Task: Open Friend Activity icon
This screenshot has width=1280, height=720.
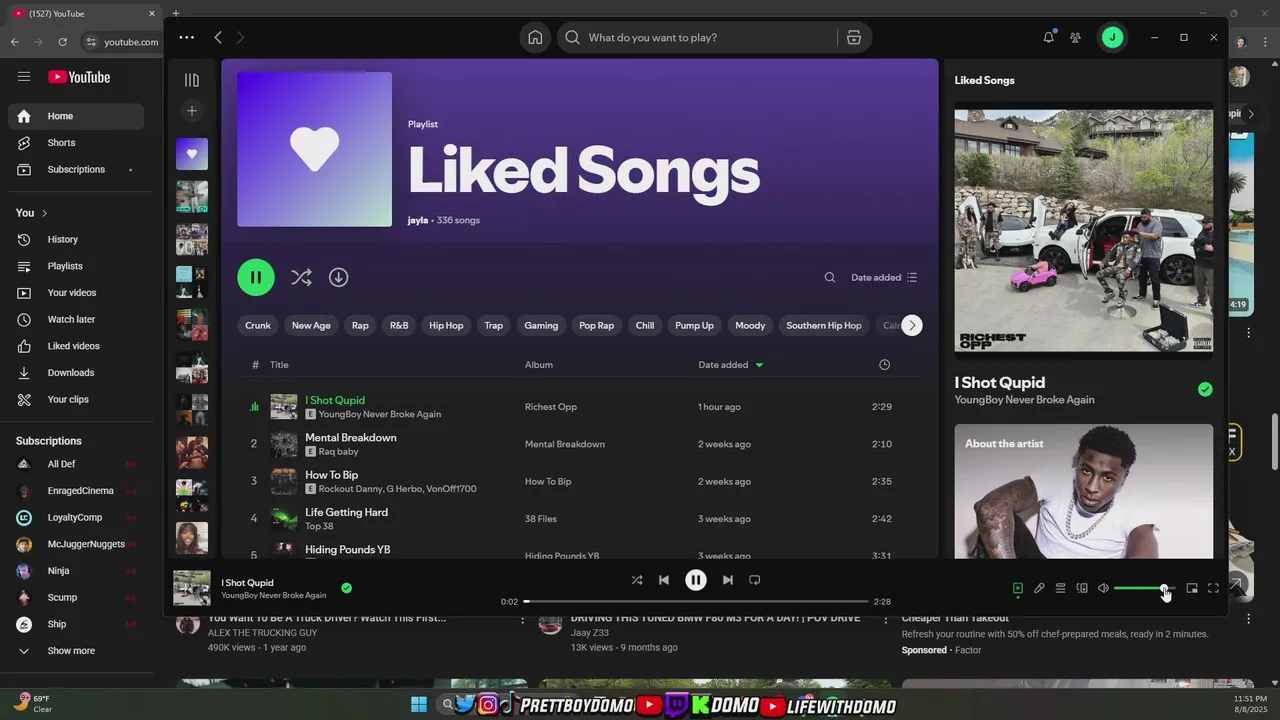Action: (1075, 37)
